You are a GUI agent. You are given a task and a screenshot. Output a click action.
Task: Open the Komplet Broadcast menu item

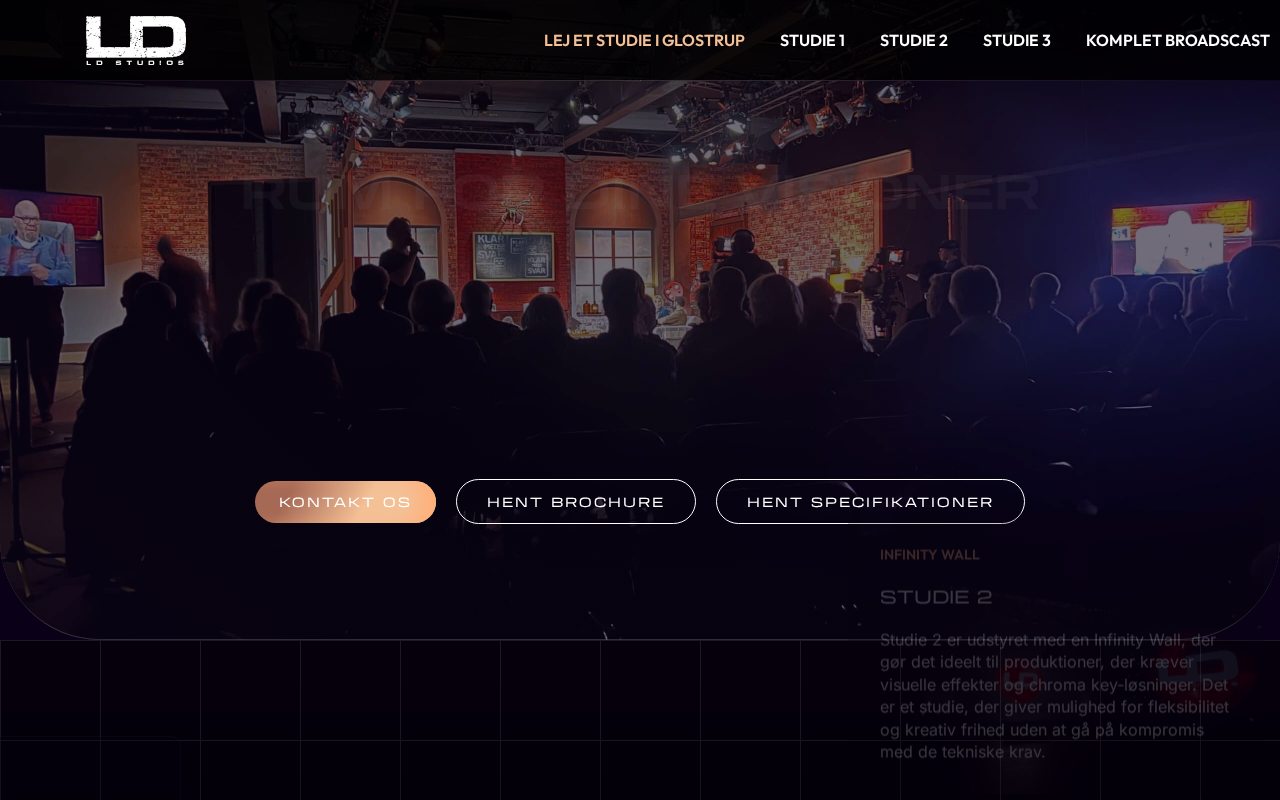pyautogui.click(x=1178, y=40)
